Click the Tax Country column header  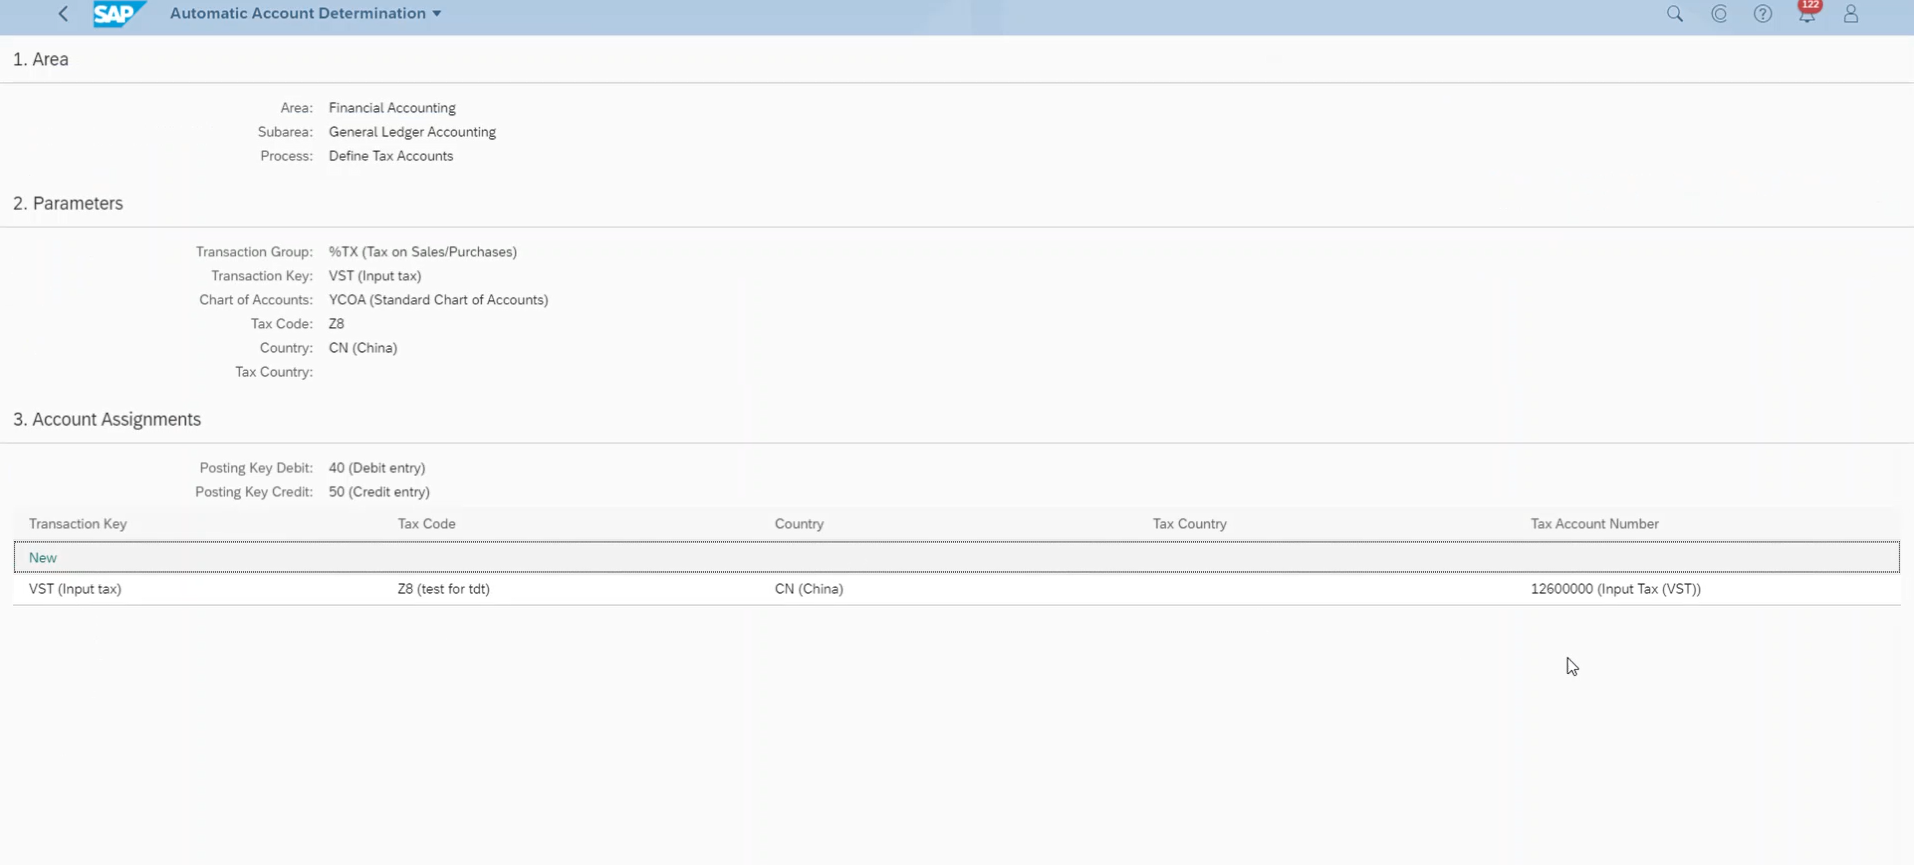(1189, 524)
